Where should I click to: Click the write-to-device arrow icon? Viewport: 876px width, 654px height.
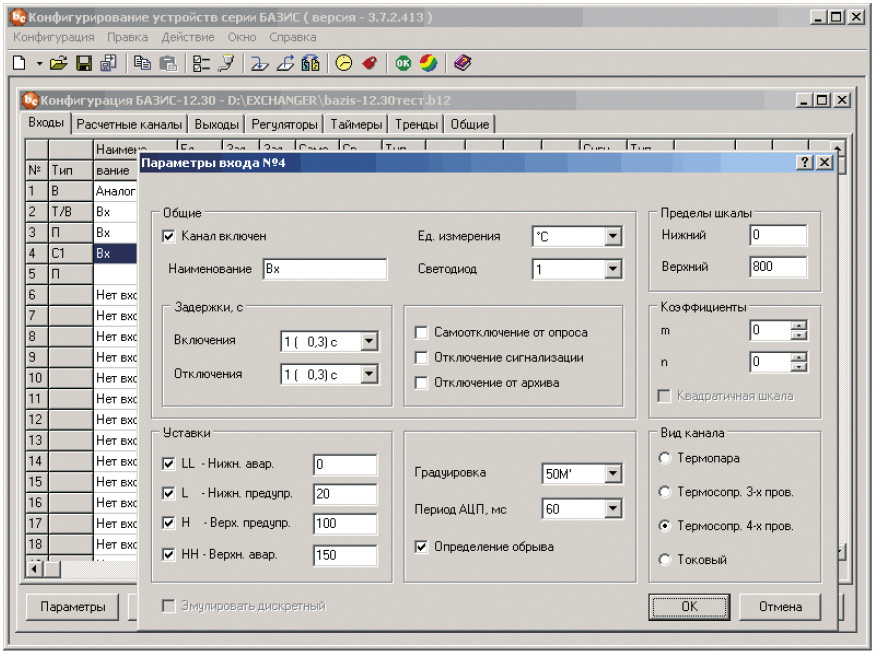(285, 63)
